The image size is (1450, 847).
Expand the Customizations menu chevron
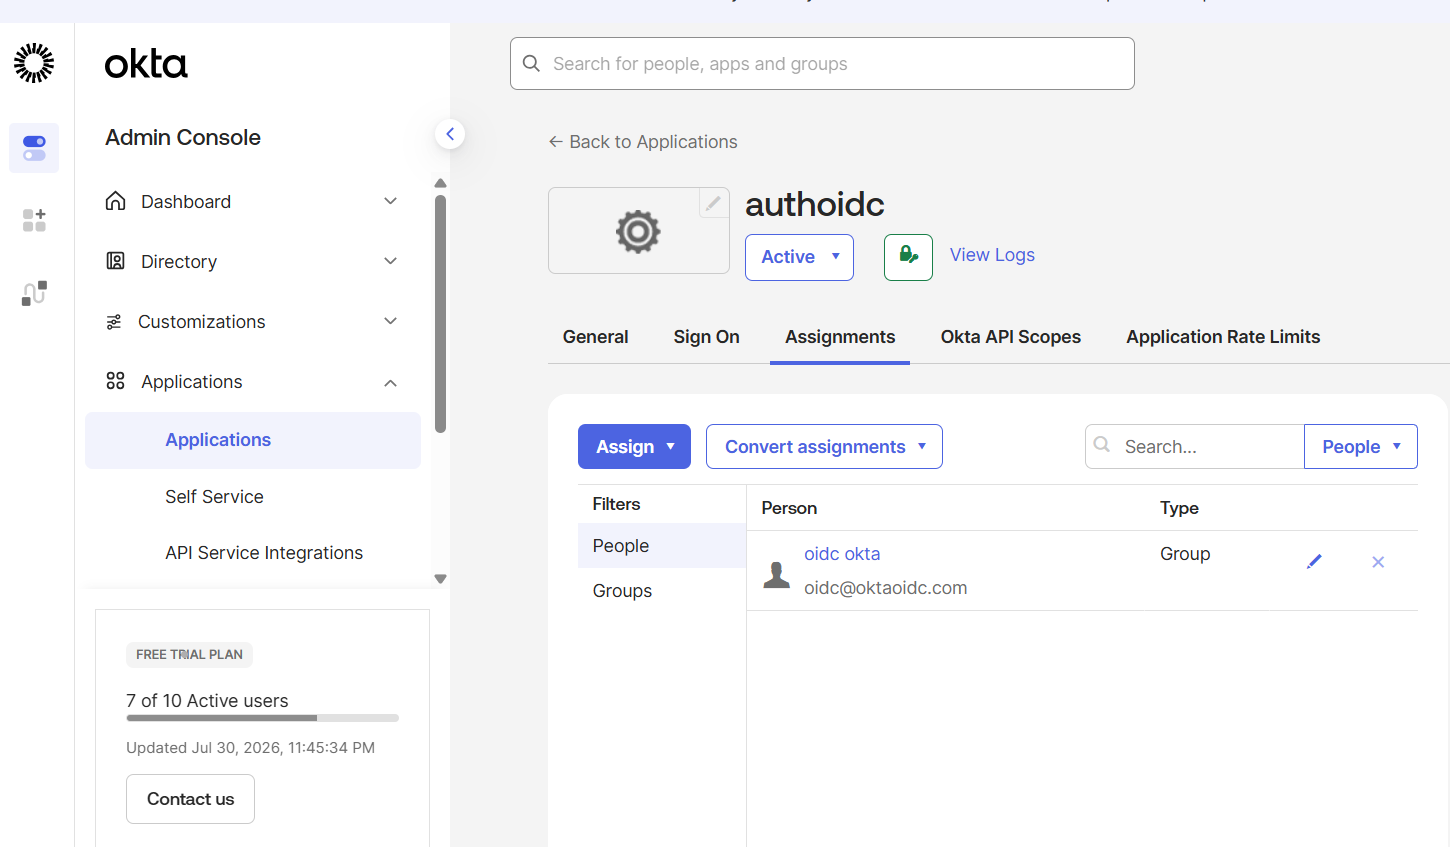point(391,321)
